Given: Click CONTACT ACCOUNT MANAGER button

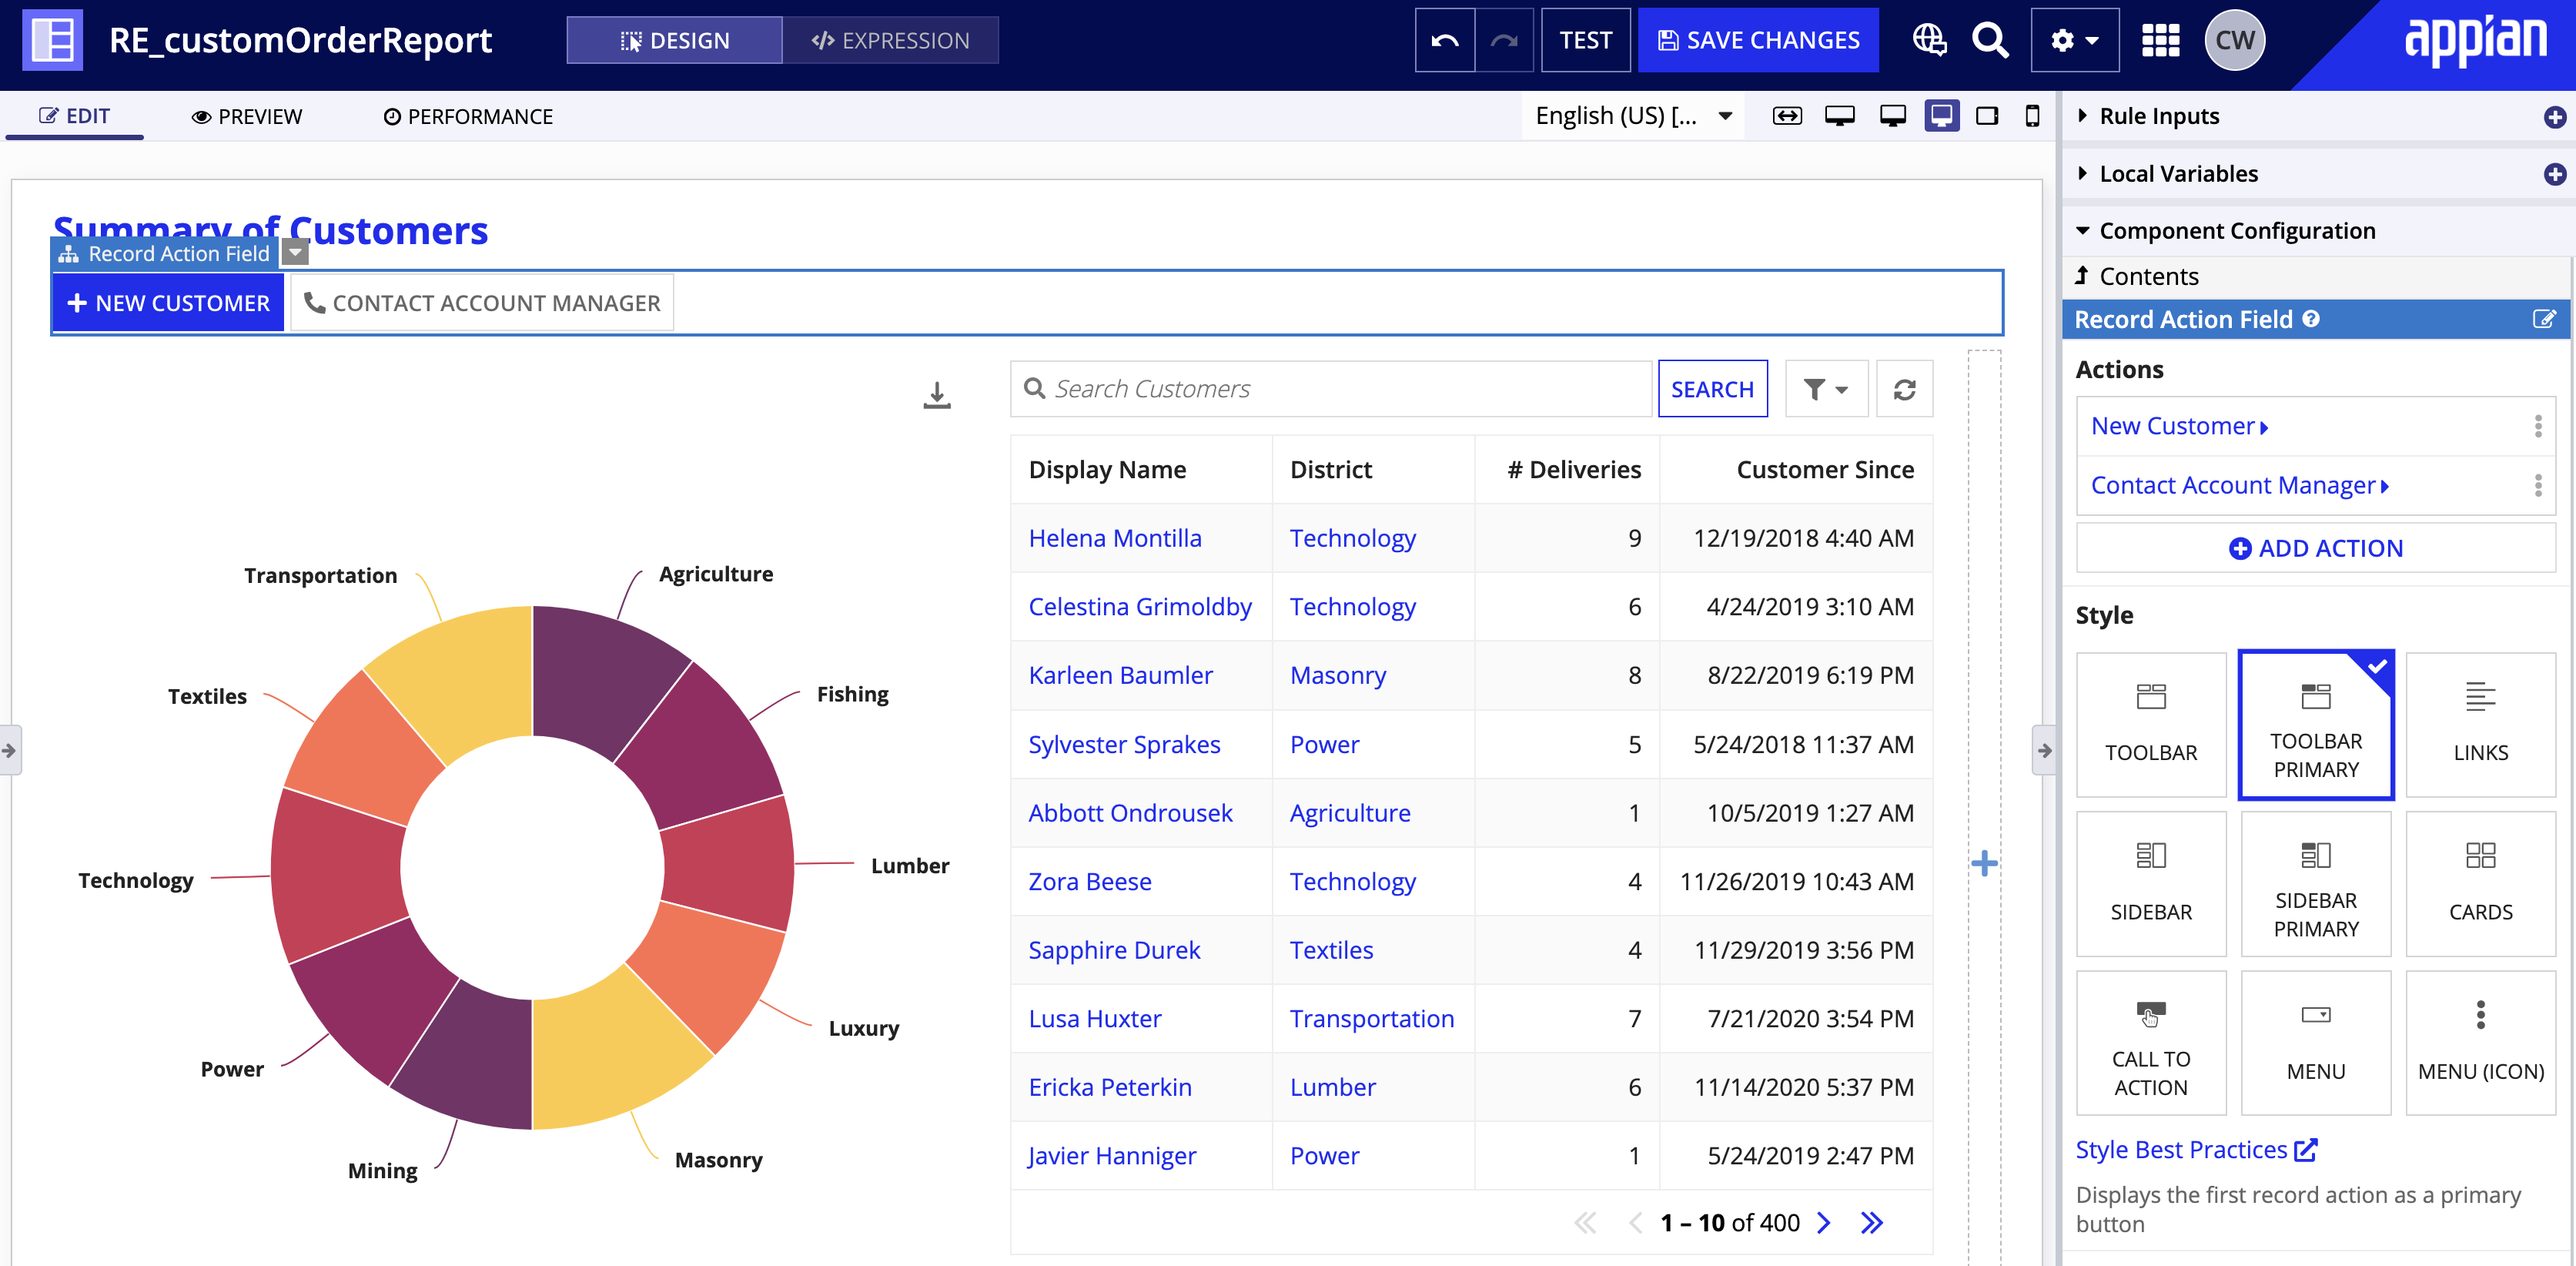Looking at the screenshot, I should coord(482,303).
